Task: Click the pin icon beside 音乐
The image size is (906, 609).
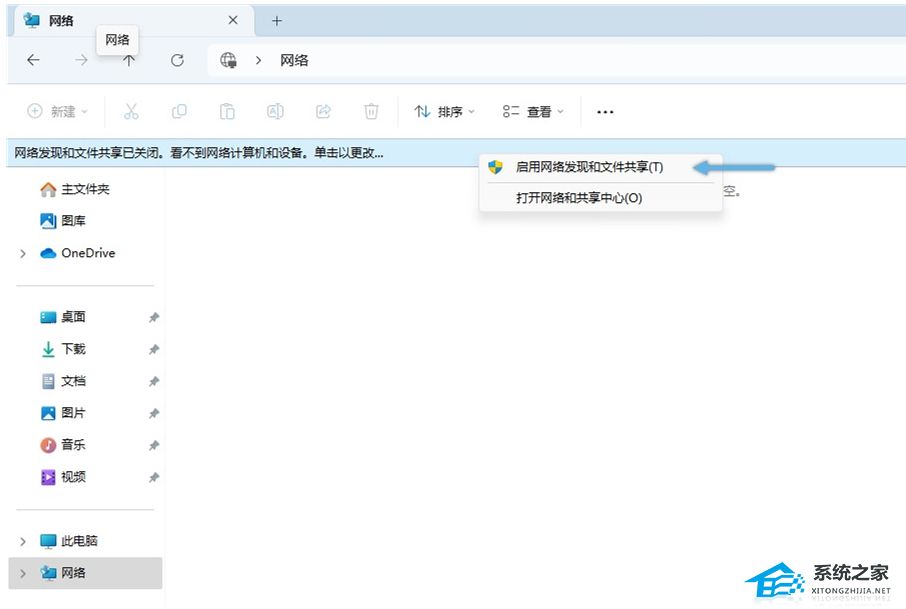Action: click(154, 445)
